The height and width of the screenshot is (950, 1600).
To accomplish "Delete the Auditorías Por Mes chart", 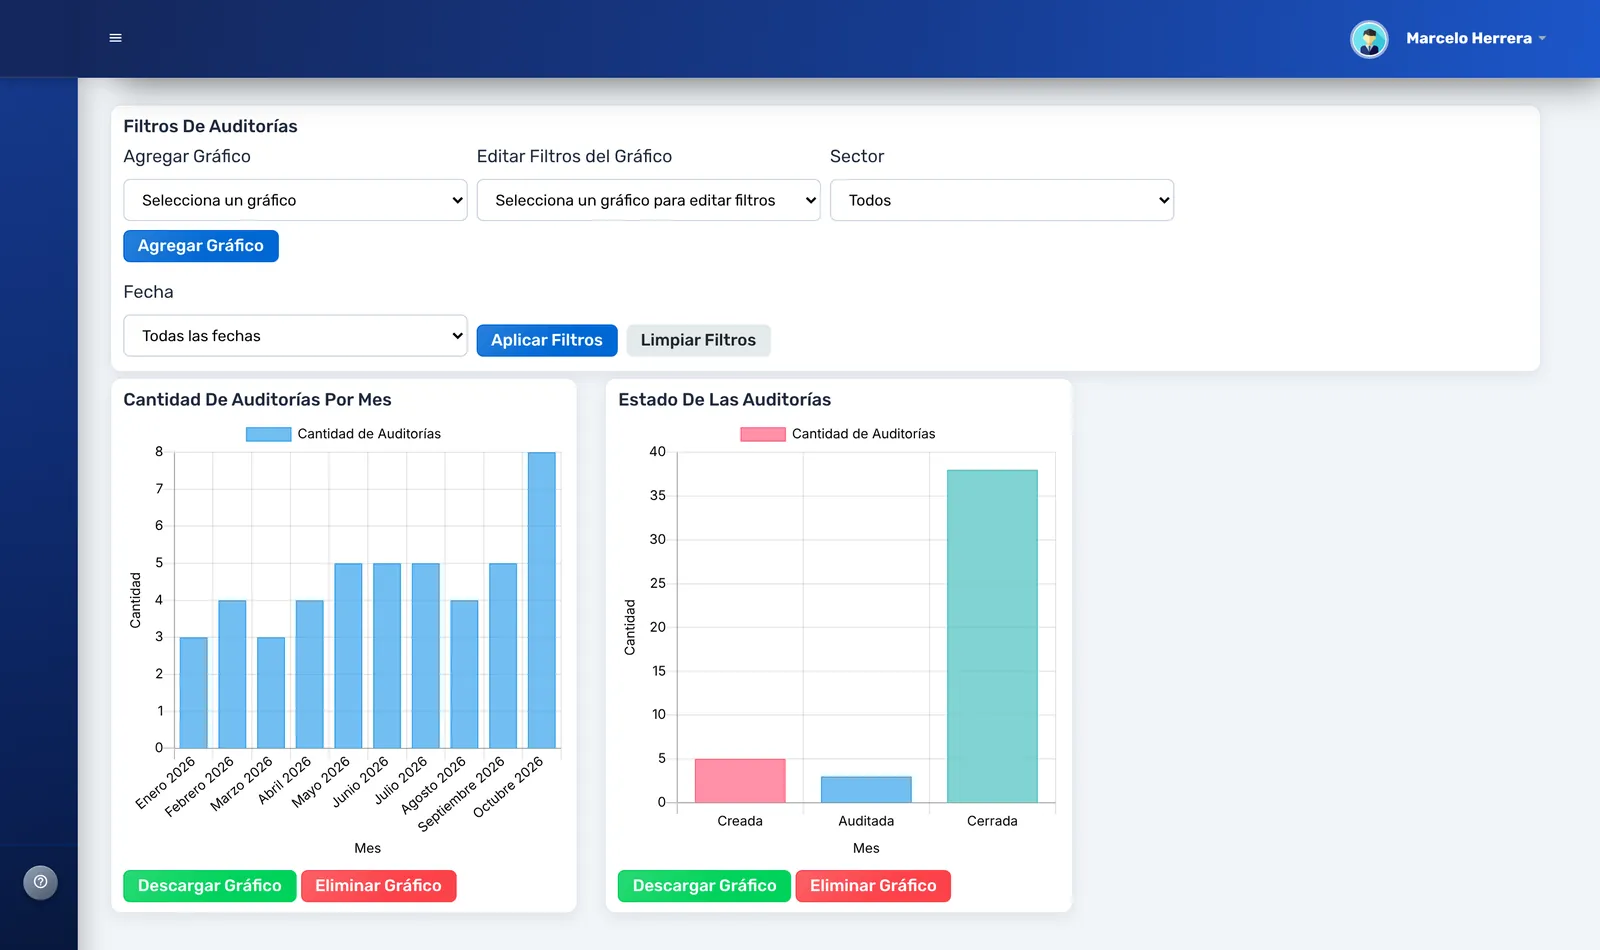I will coord(378,886).
